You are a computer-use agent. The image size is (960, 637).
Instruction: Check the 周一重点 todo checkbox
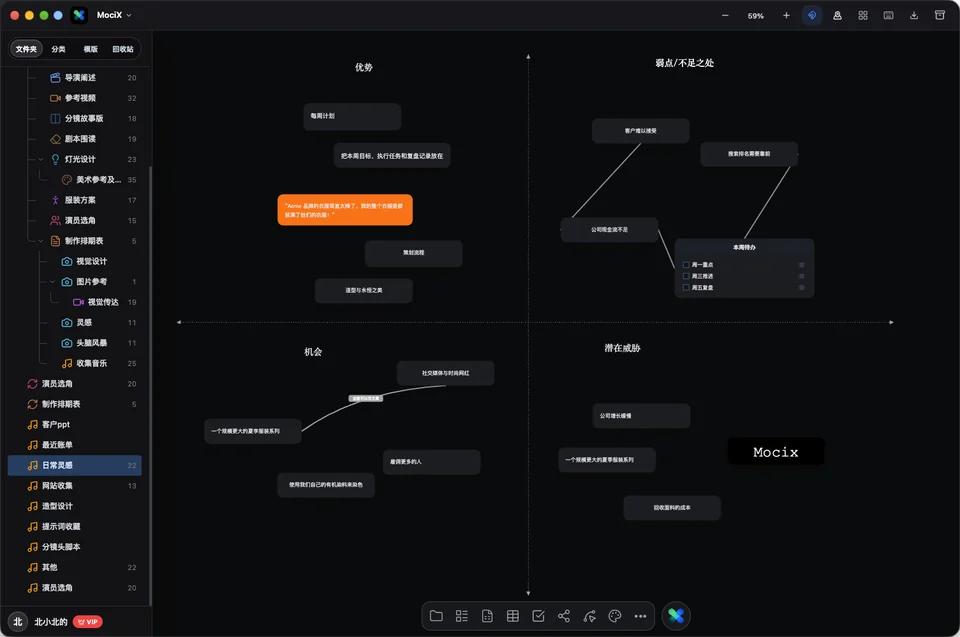(x=686, y=265)
